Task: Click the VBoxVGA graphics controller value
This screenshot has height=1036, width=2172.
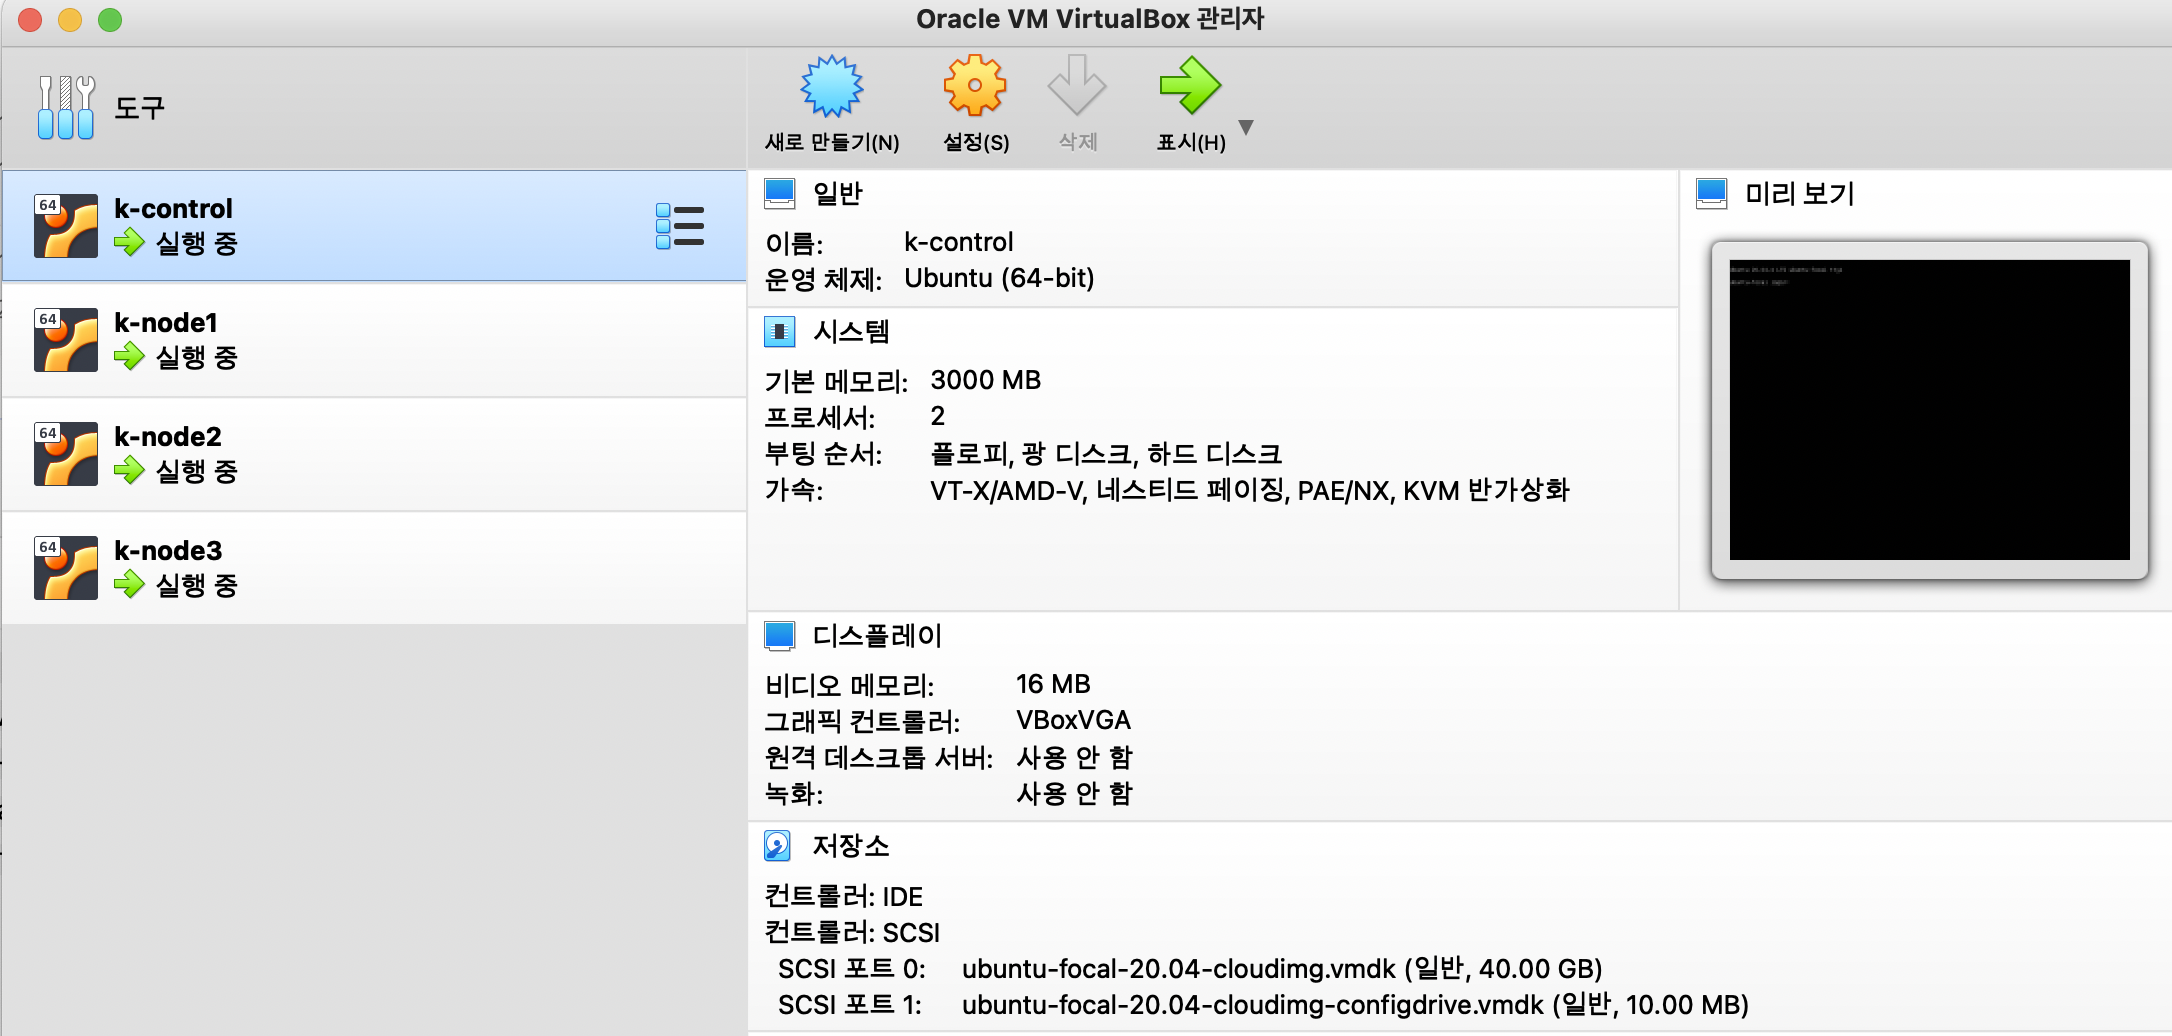Action: pyautogui.click(x=1073, y=720)
